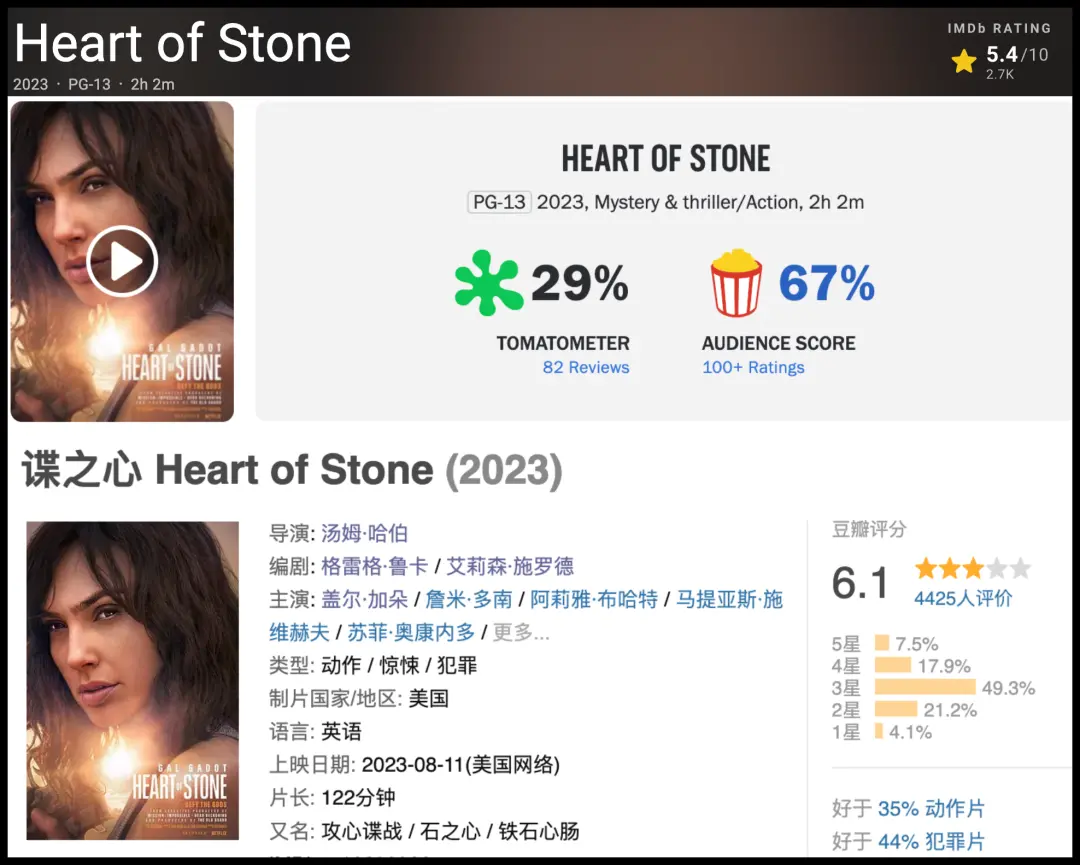Click the green Tomatometer splat icon
The width and height of the screenshot is (1080, 865).
coord(488,284)
